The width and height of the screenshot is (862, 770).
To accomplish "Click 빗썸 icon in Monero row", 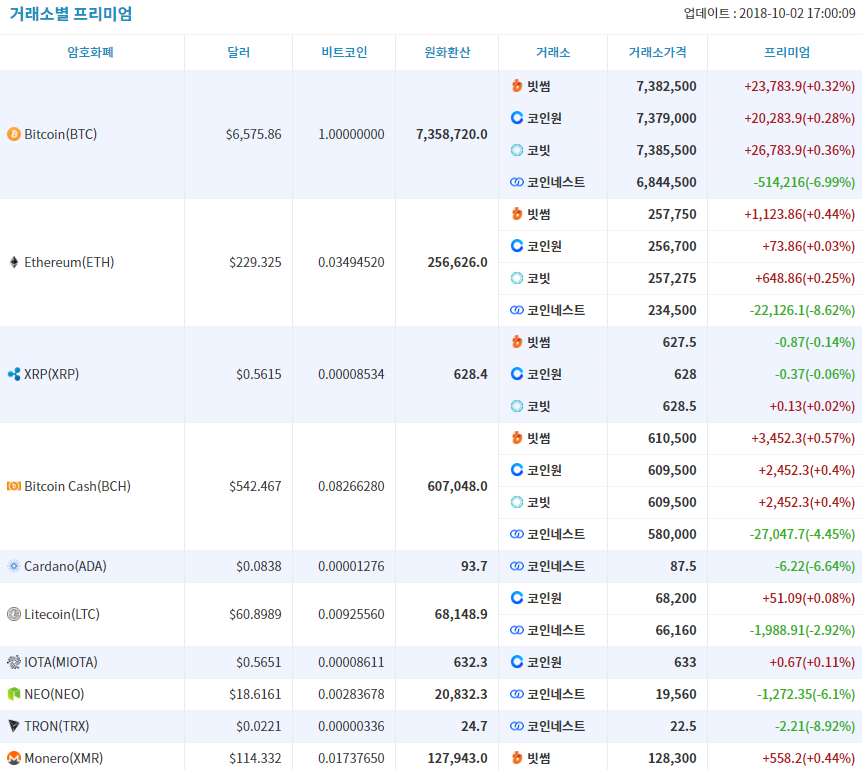I will click(517, 758).
